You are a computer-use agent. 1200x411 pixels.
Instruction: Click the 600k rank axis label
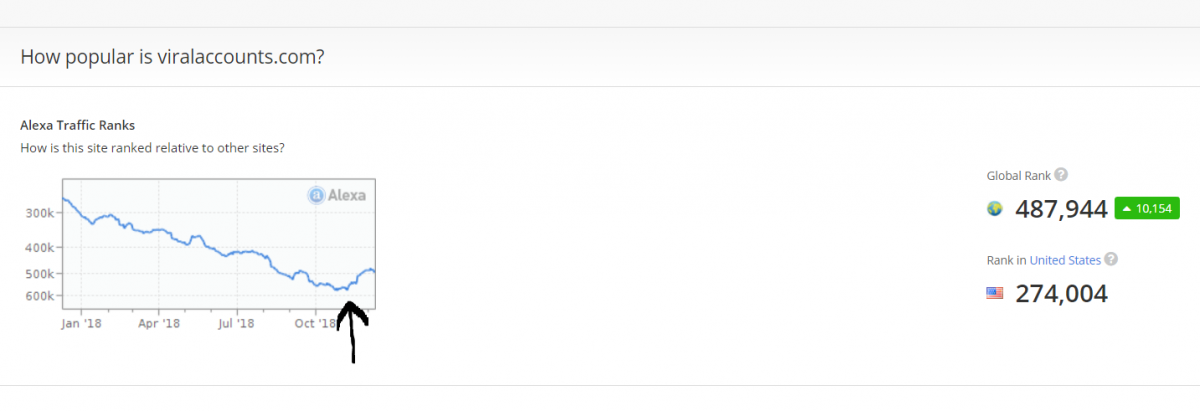pos(40,296)
